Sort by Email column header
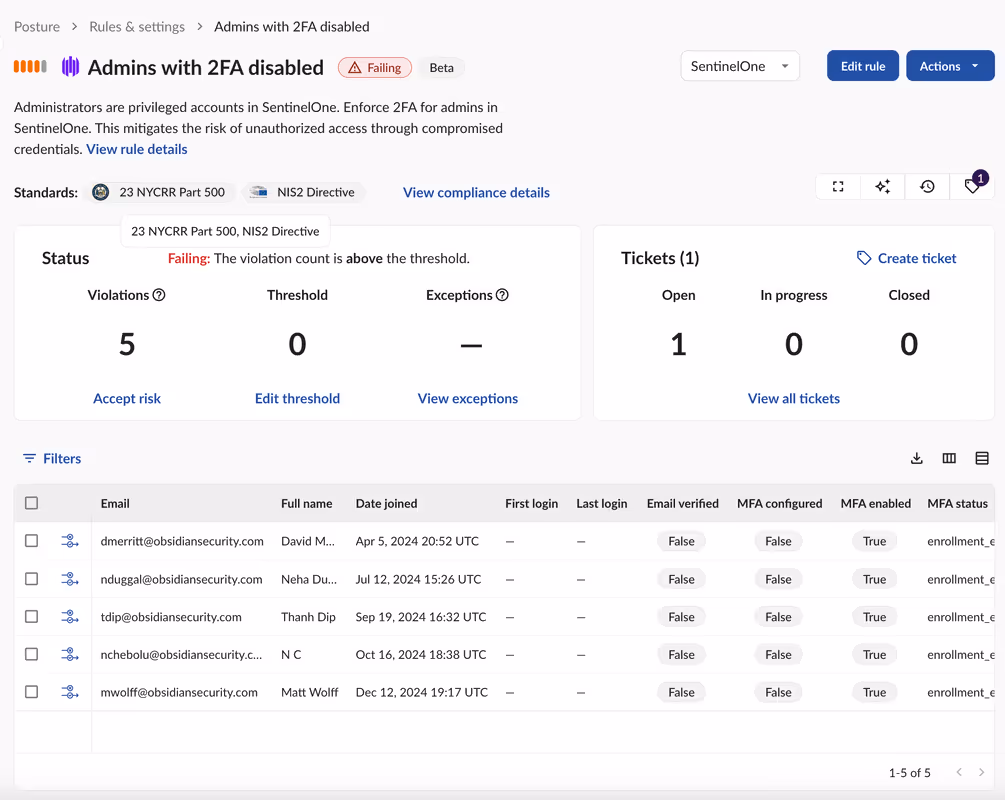 (115, 504)
